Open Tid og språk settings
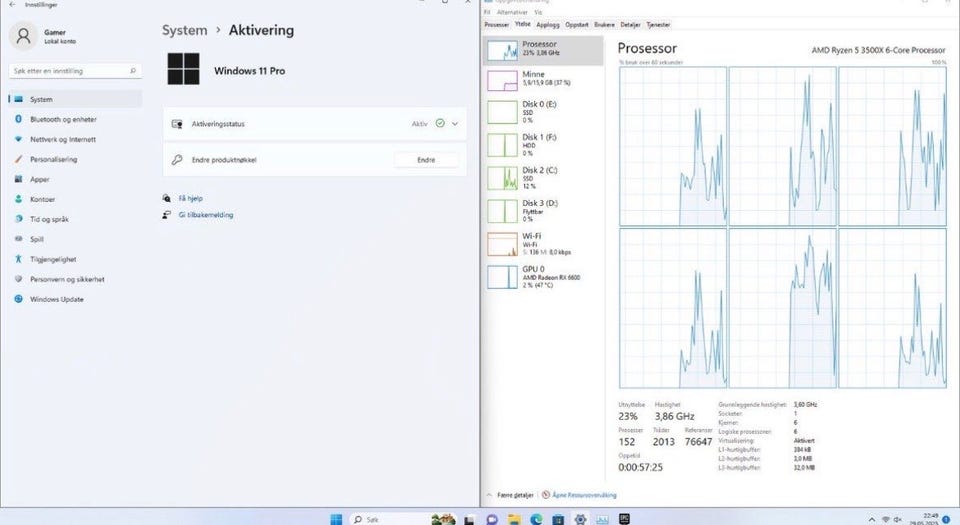 pyautogui.click(x=75, y=219)
